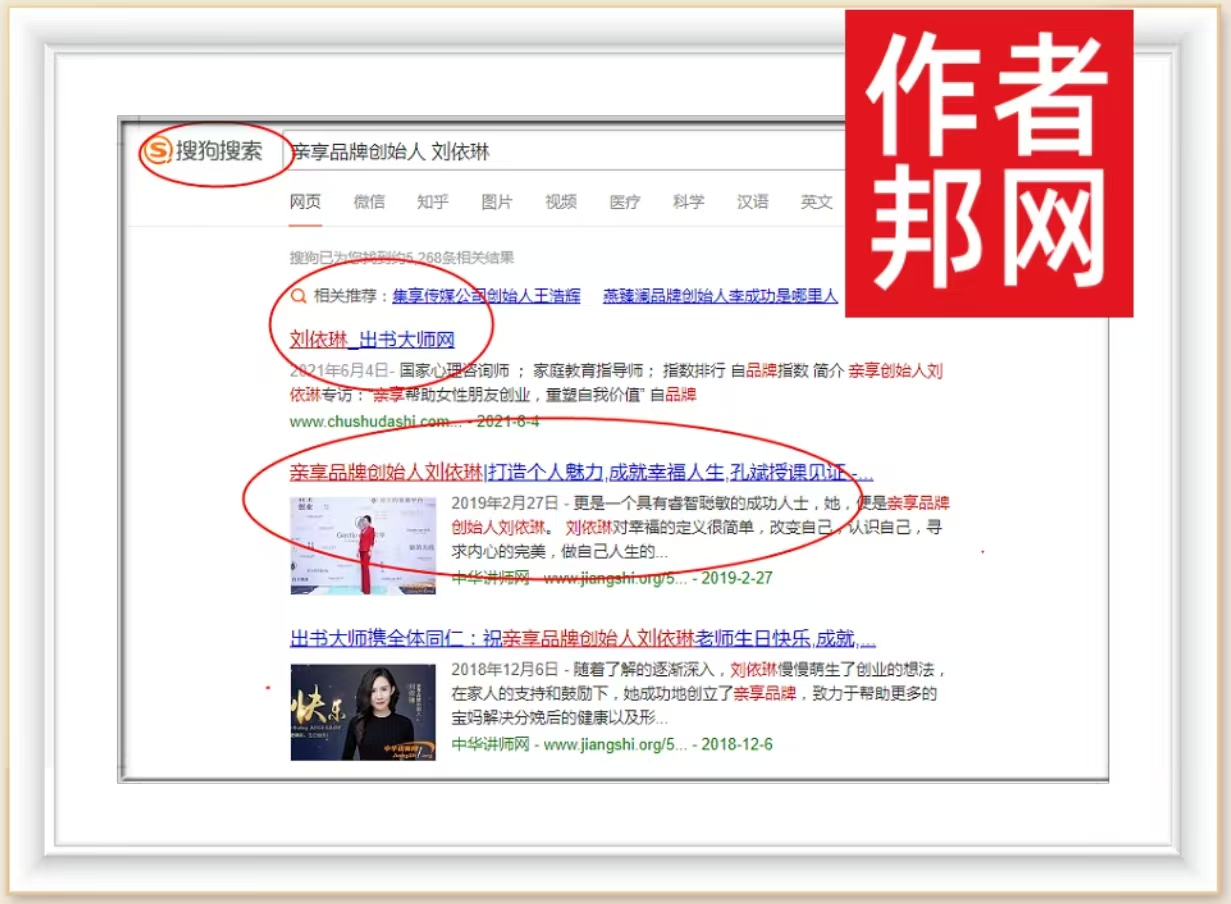This screenshot has height=904, width=1231.
Task: Switch to the 英文 tab
Action: [x=816, y=202]
